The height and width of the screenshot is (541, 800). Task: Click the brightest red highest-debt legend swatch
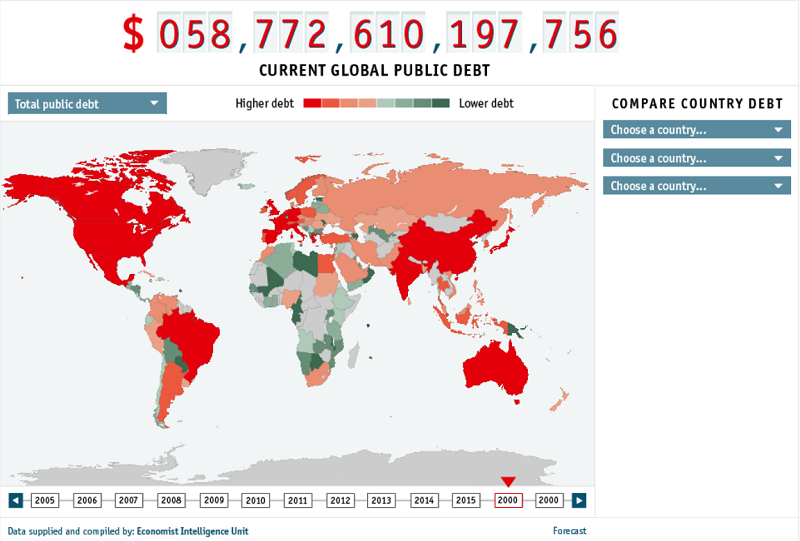click(312, 103)
